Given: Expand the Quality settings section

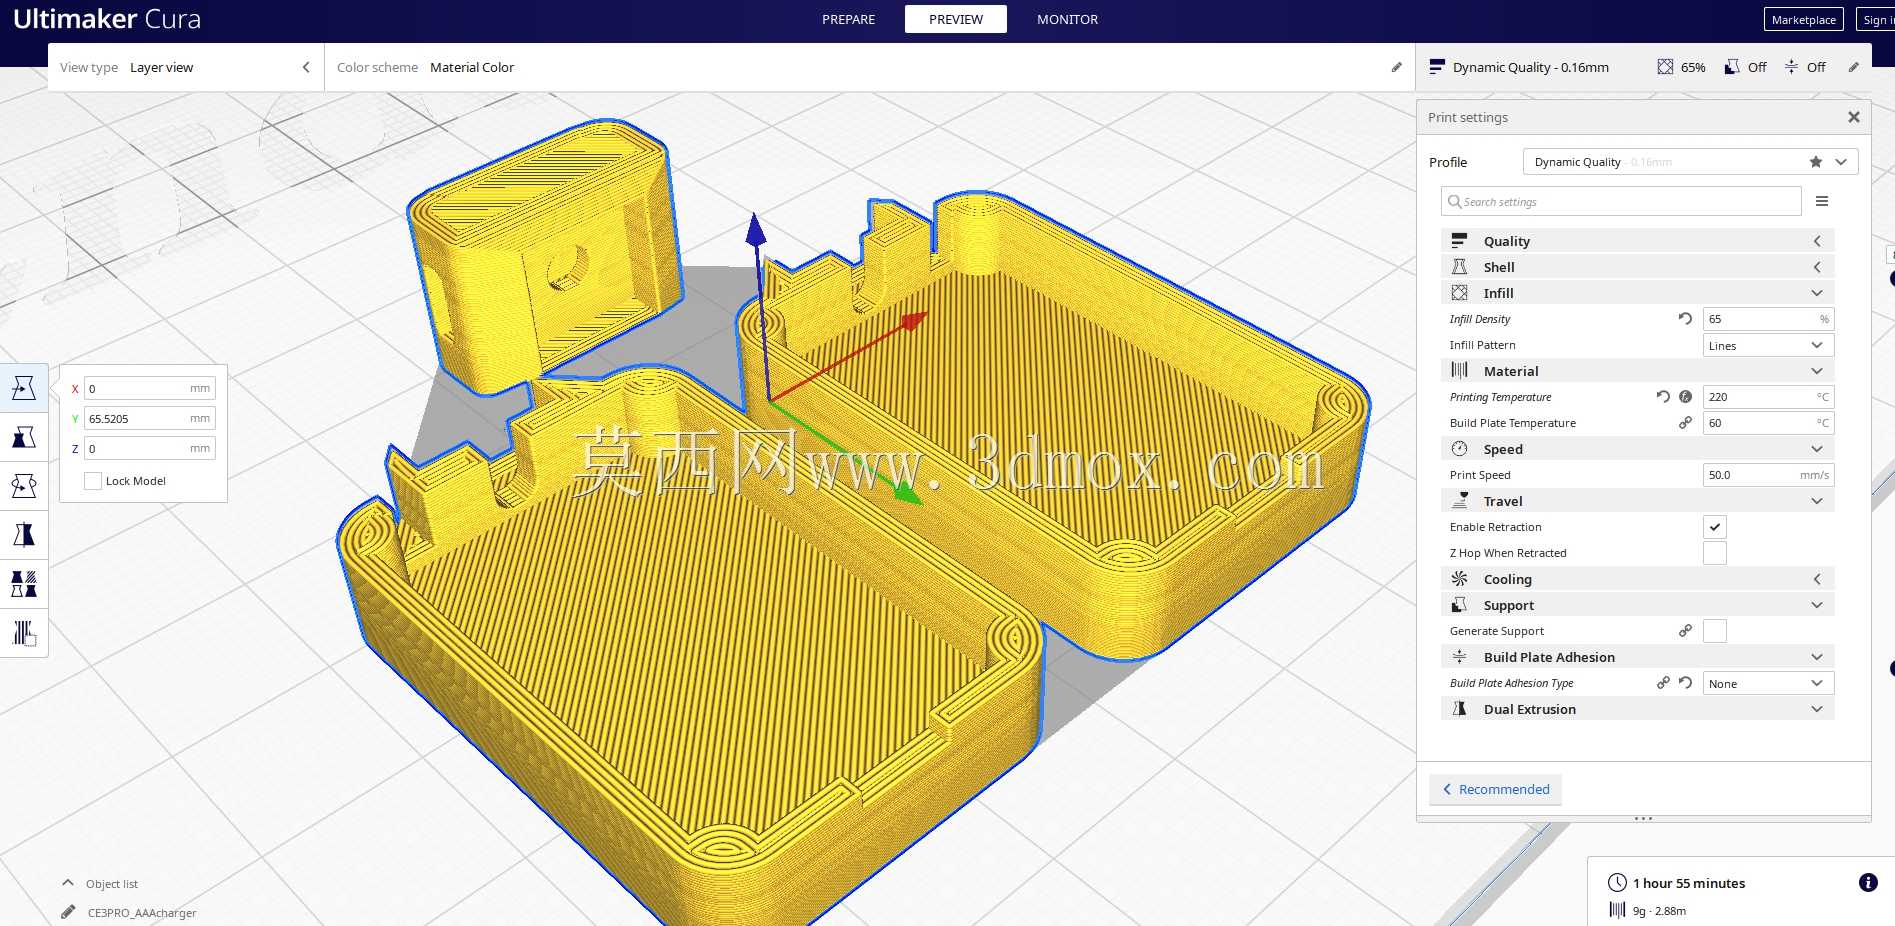Looking at the screenshot, I should [x=1638, y=241].
